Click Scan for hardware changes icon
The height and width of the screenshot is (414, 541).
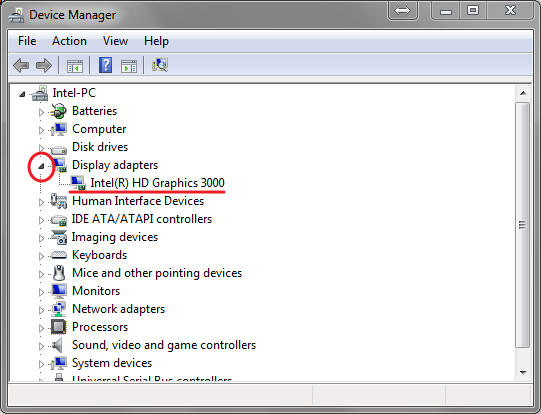pyautogui.click(x=160, y=65)
